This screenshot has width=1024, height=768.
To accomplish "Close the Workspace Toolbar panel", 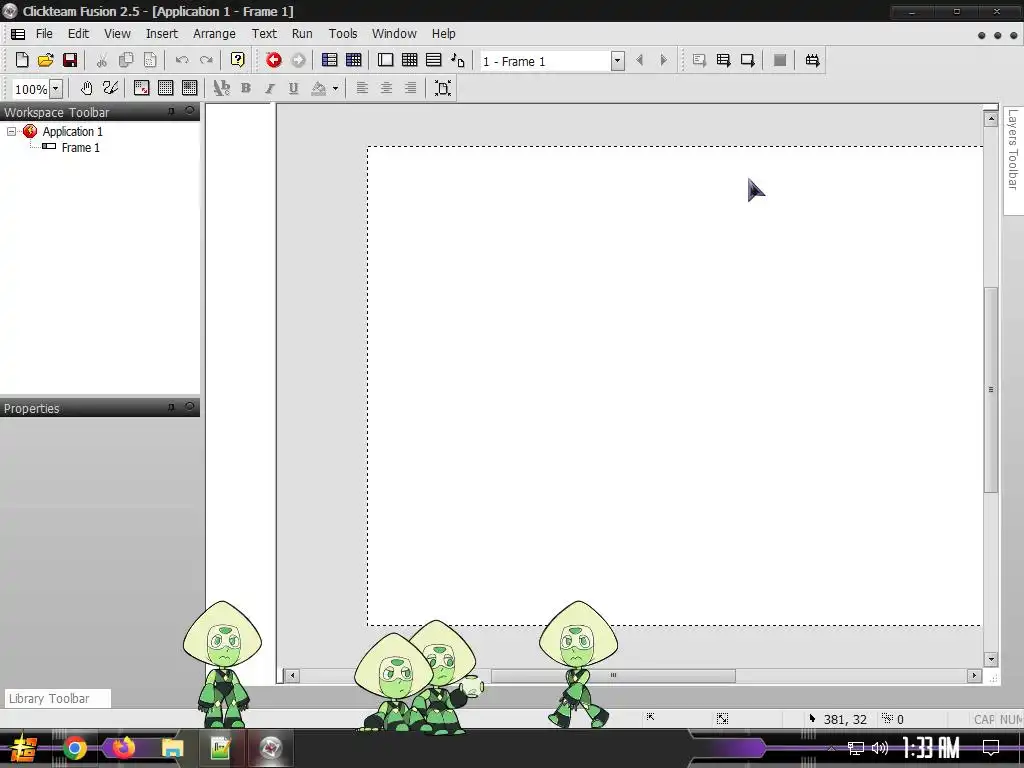I will tap(189, 112).
